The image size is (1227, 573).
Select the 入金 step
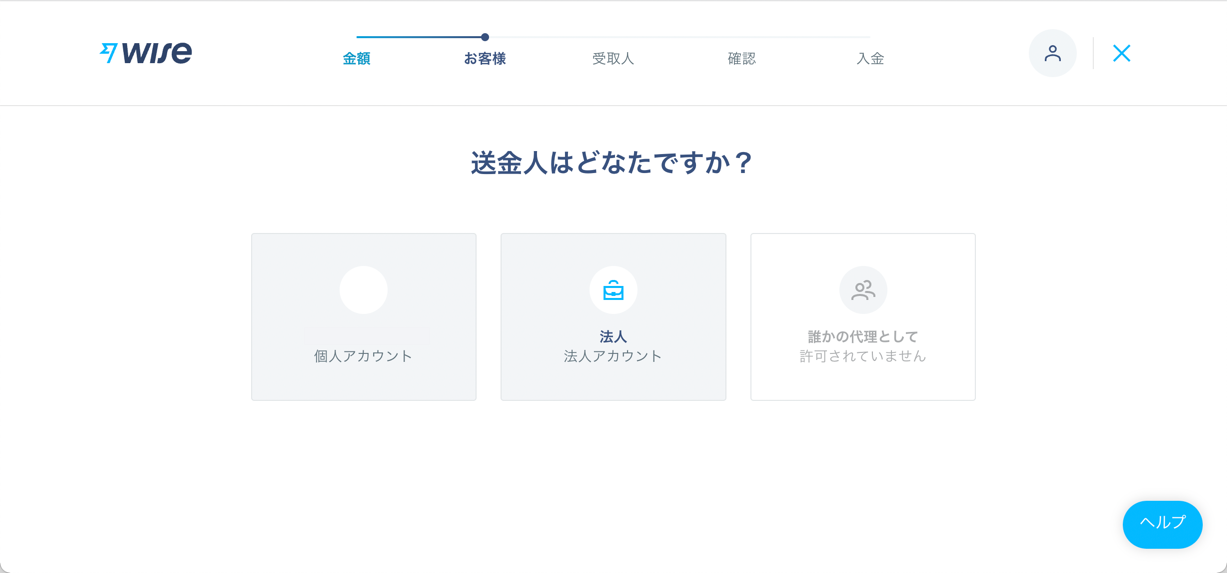(x=869, y=59)
